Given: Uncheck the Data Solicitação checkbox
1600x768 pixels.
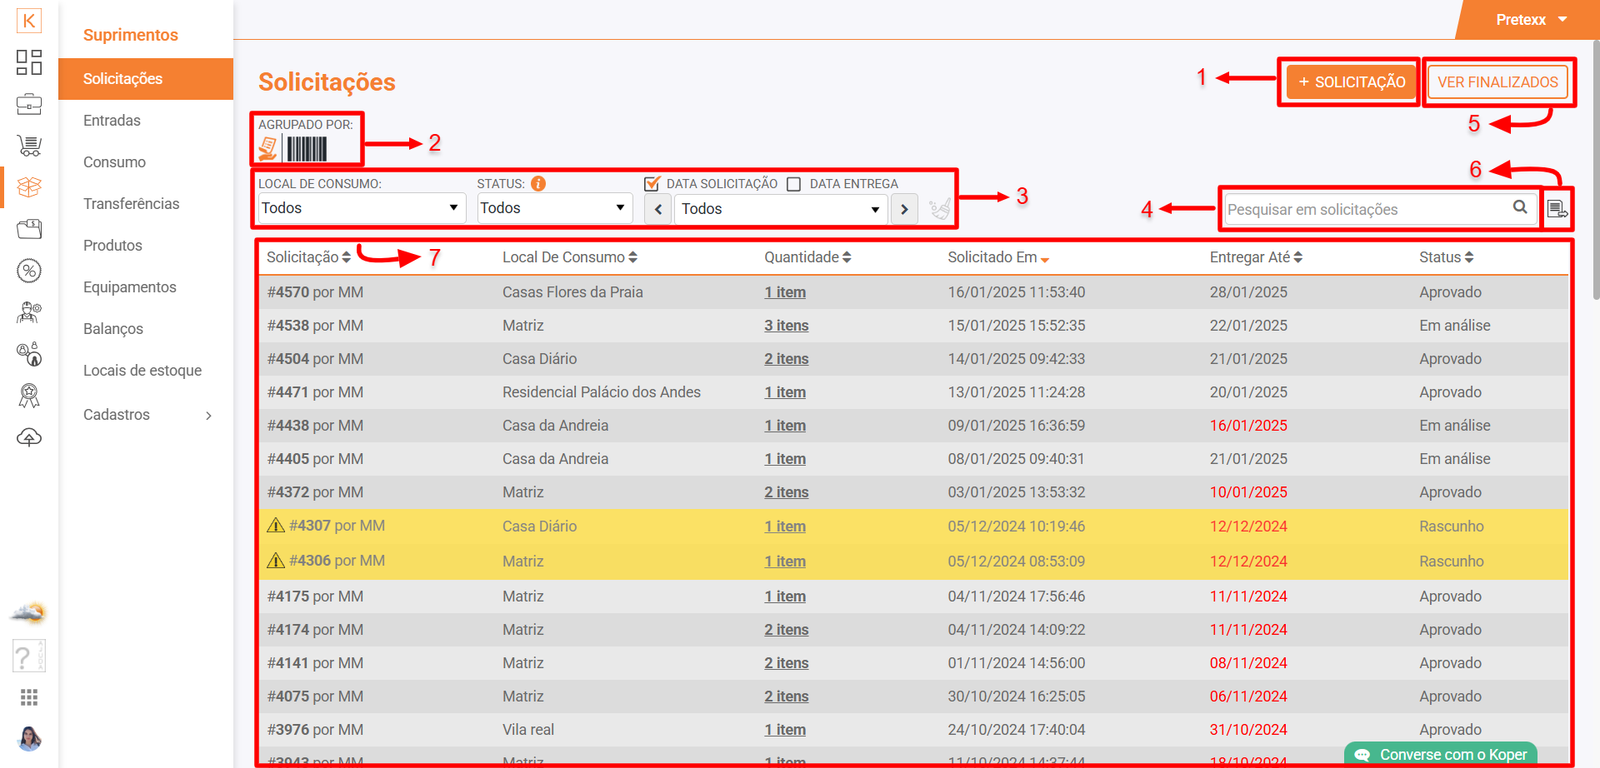Looking at the screenshot, I should (x=652, y=184).
